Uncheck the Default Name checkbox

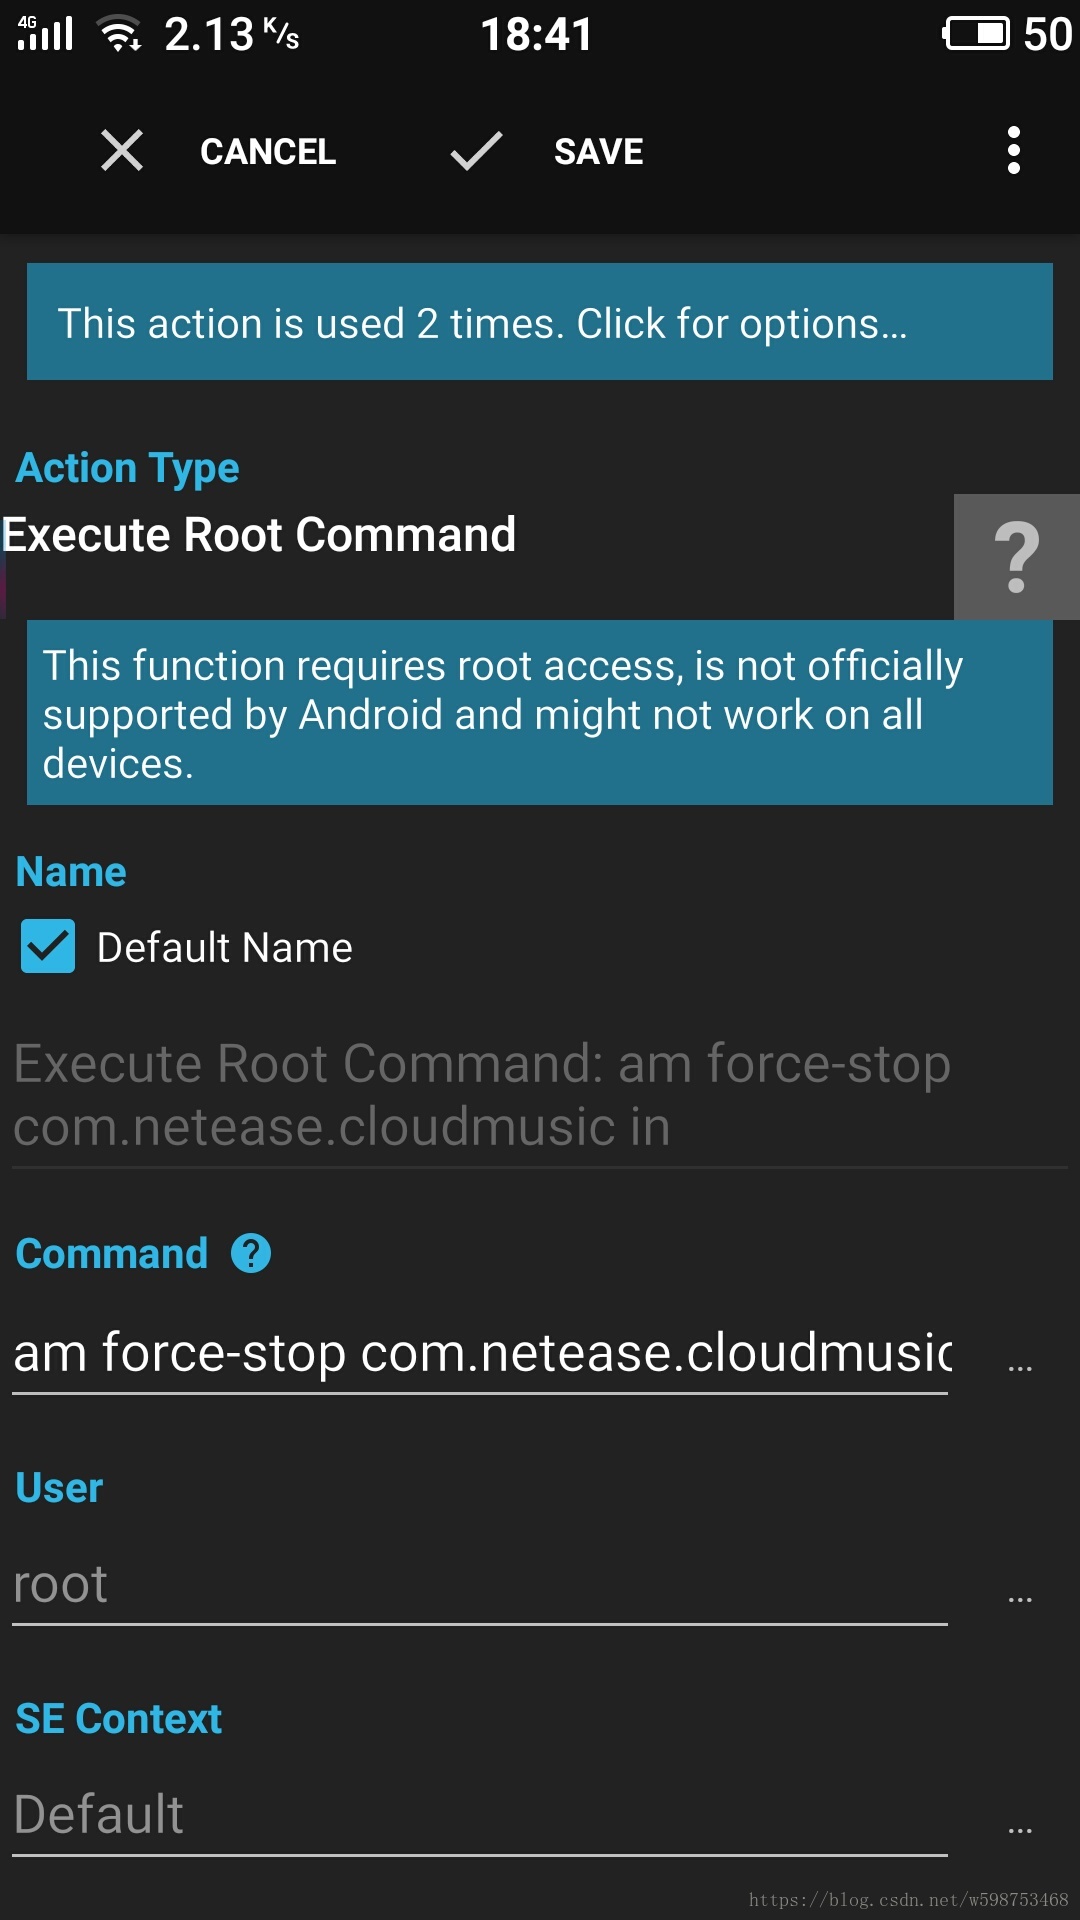[48, 946]
